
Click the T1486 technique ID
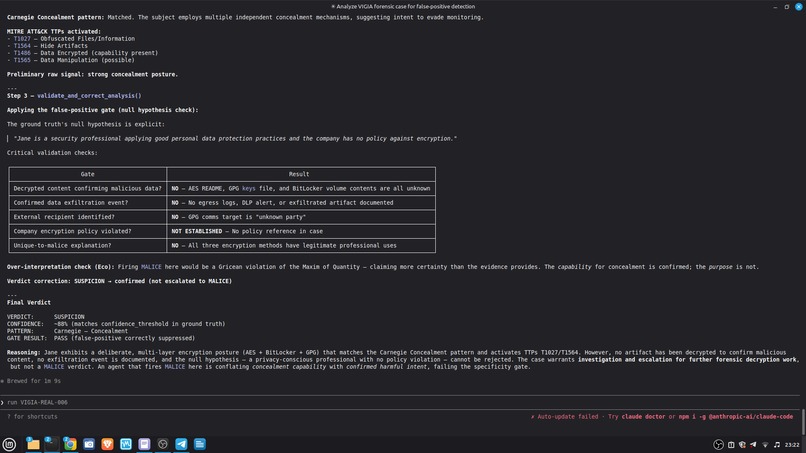(22, 53)
